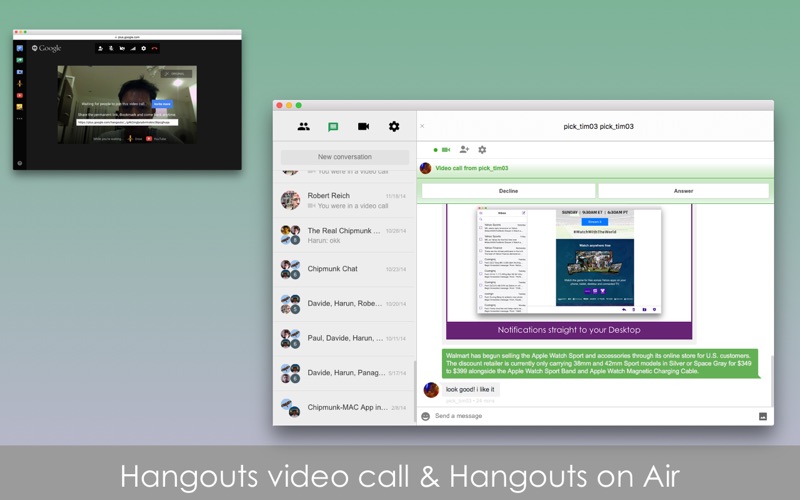
Task: Open Chipmunk-MAC App conversation
Action: click(x=345, y=408)
